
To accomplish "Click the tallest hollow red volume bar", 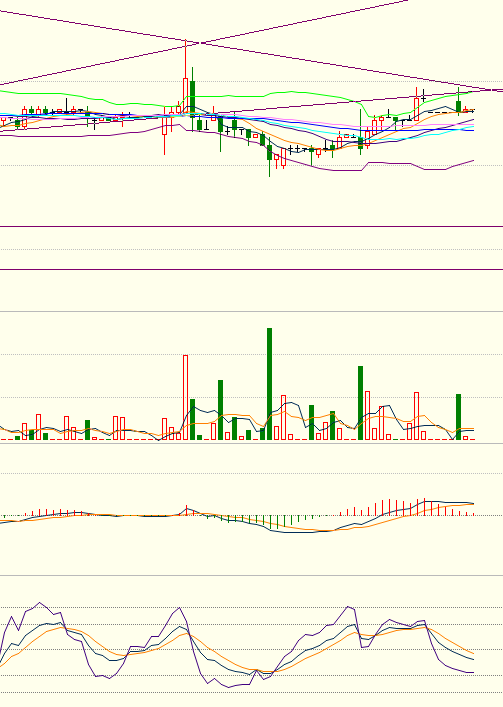I will point(185,397).
